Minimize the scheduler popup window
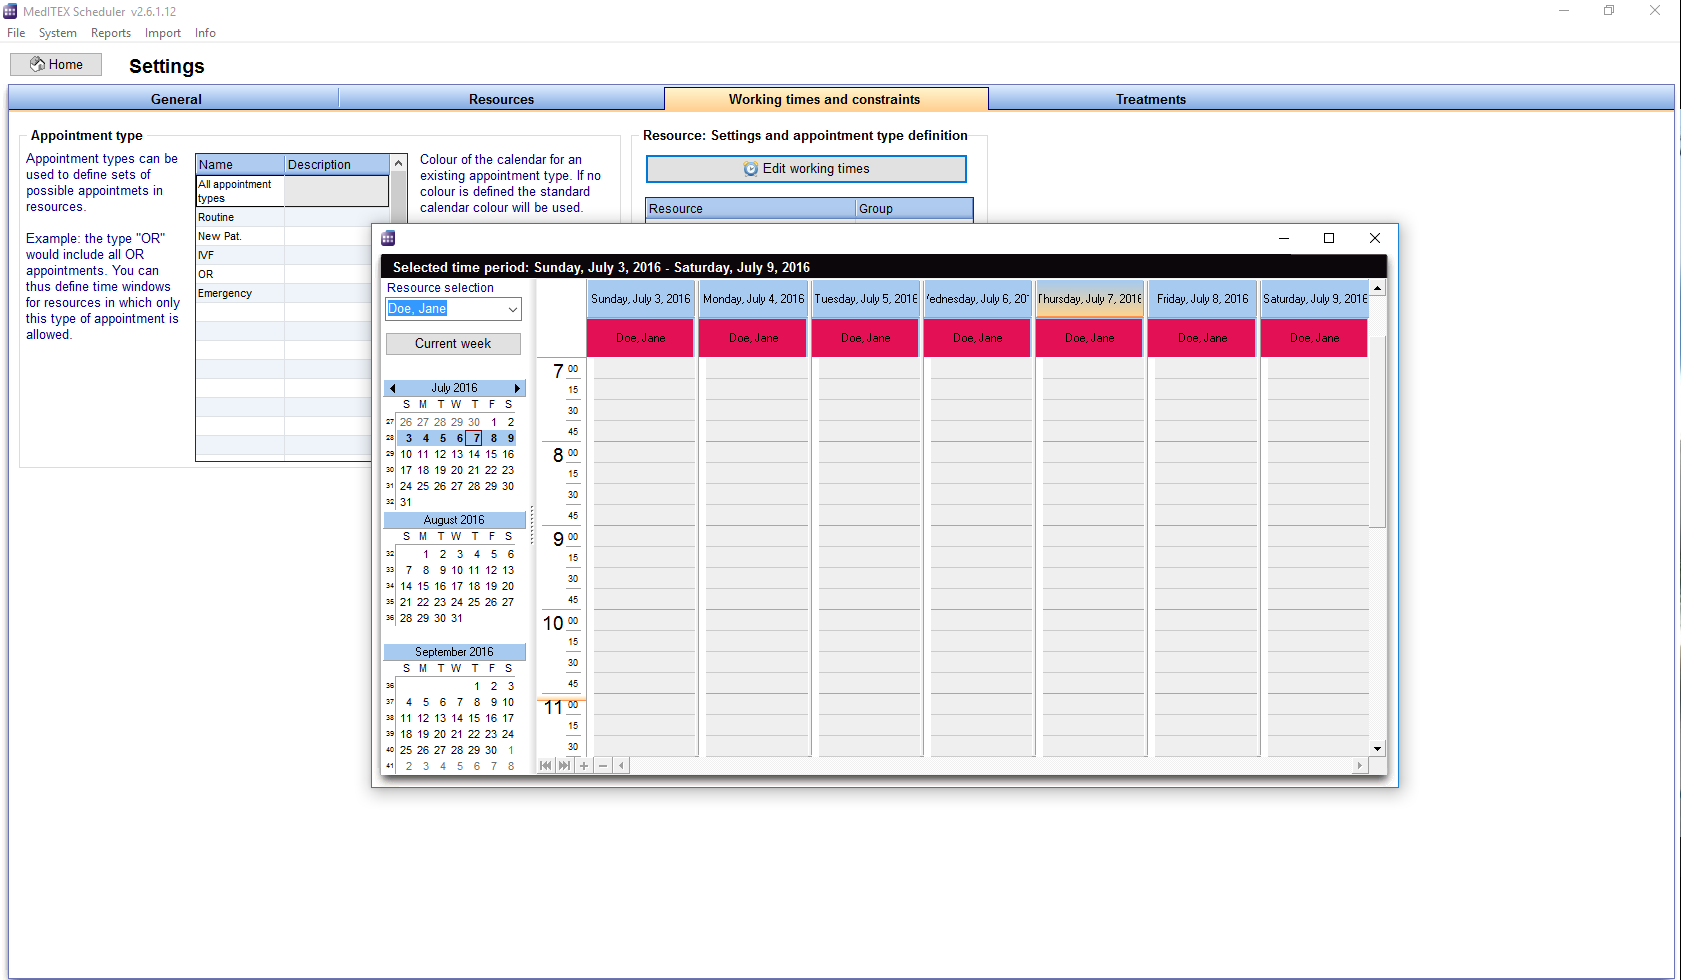The height and width of the screenshot is (980, 1681). point(1284,238)
